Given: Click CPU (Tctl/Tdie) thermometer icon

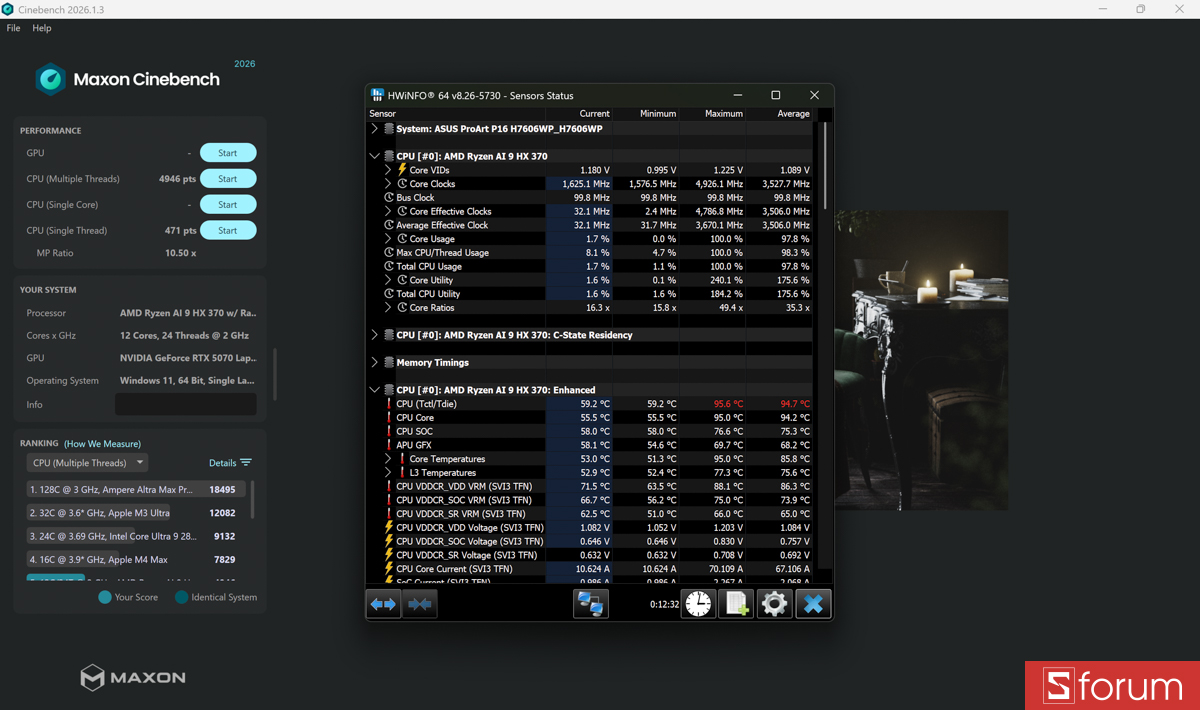Looking at the screenshot, I should coord(389,404).
